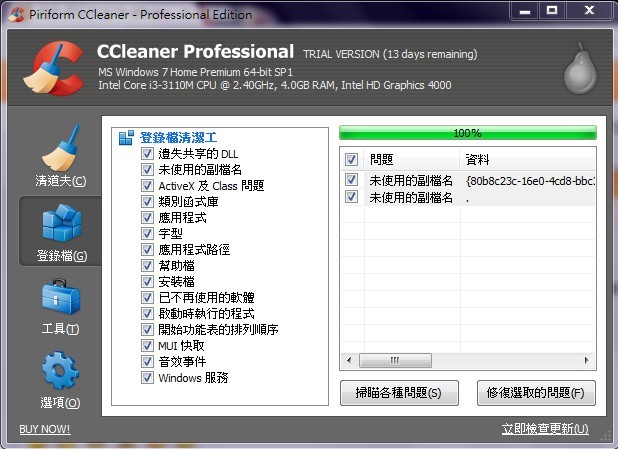
Task: Uncheck the 幫助檔 option
Action: click(x=147, y=265)
